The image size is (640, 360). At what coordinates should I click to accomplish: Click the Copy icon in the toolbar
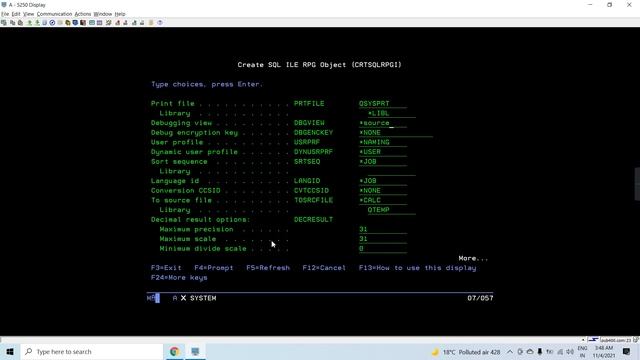click(x=12, y=23)
